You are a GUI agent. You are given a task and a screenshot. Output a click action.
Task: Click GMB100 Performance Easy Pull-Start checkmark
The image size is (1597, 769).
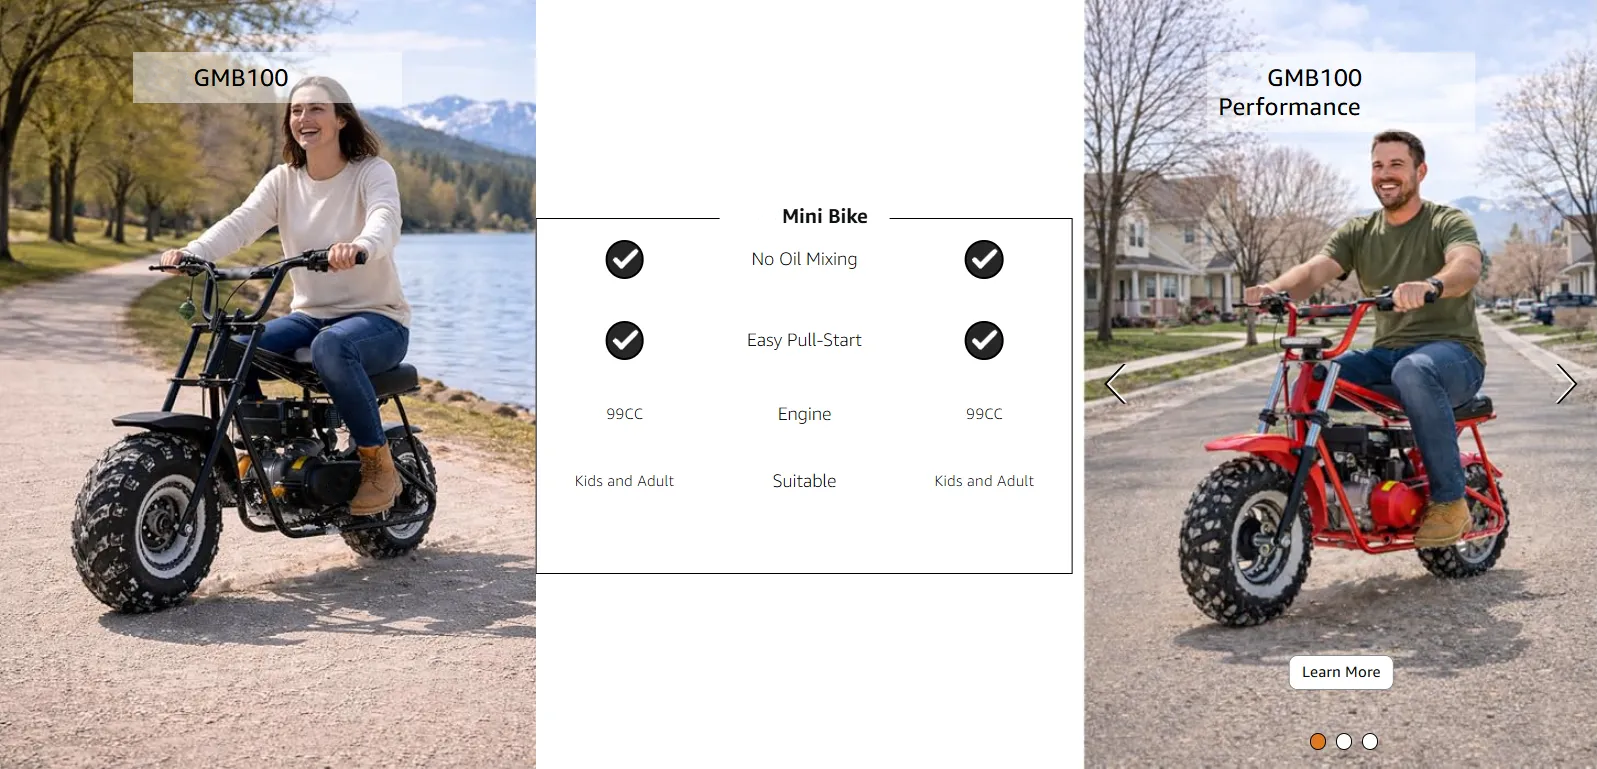[x=984, y=340]
